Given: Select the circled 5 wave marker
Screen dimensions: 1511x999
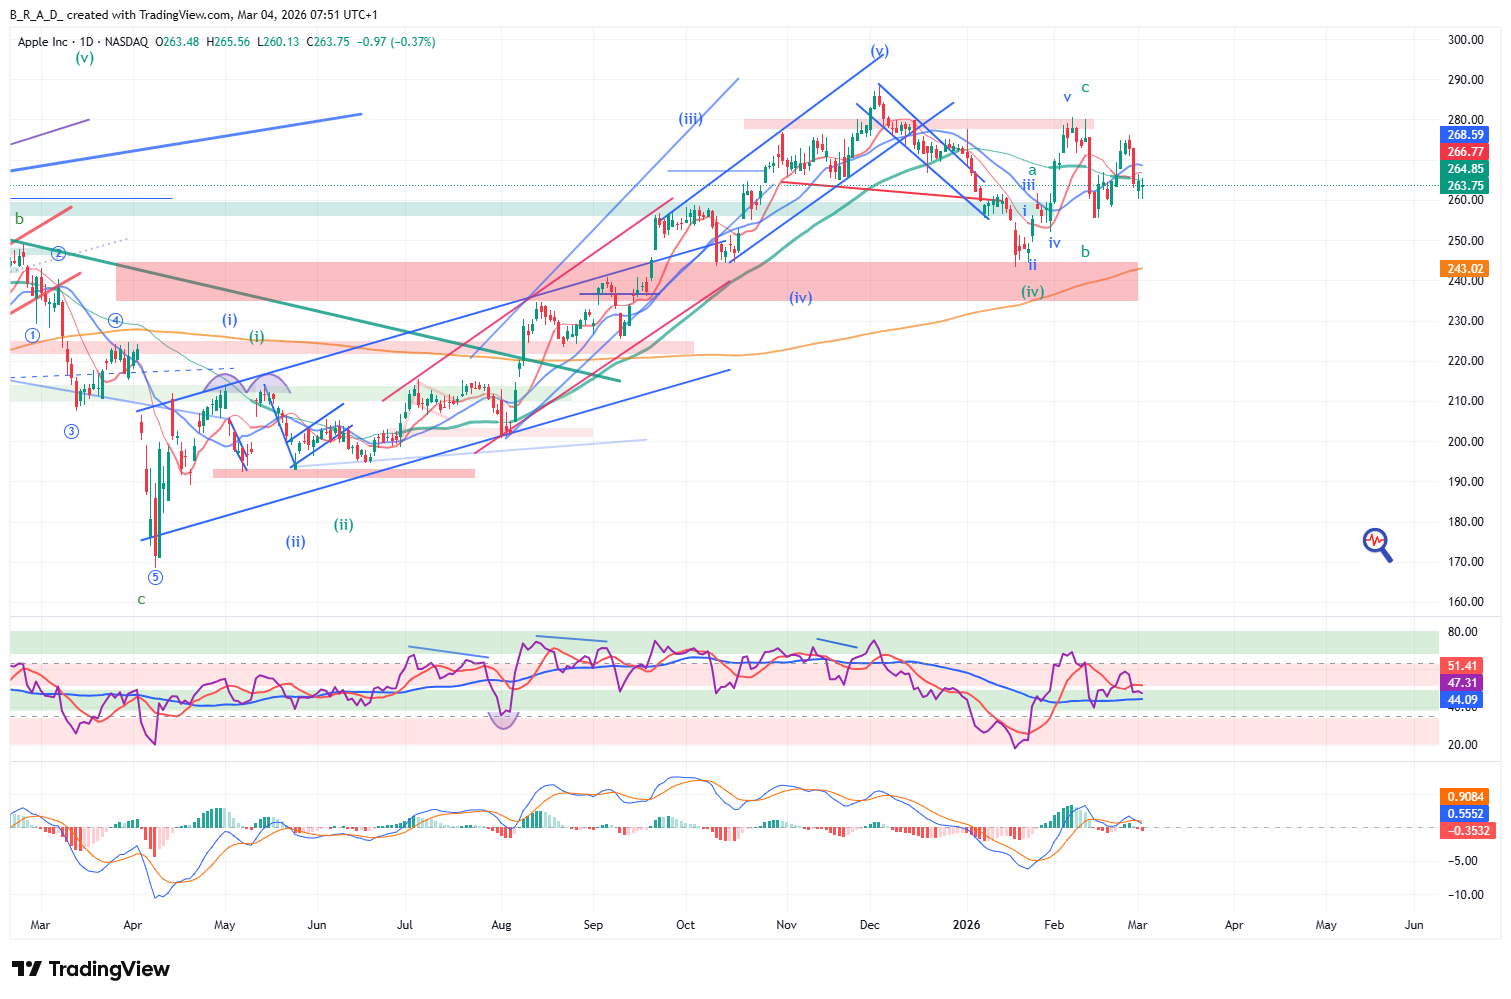Looking at the screenshot, I should [x=155, y=577].
